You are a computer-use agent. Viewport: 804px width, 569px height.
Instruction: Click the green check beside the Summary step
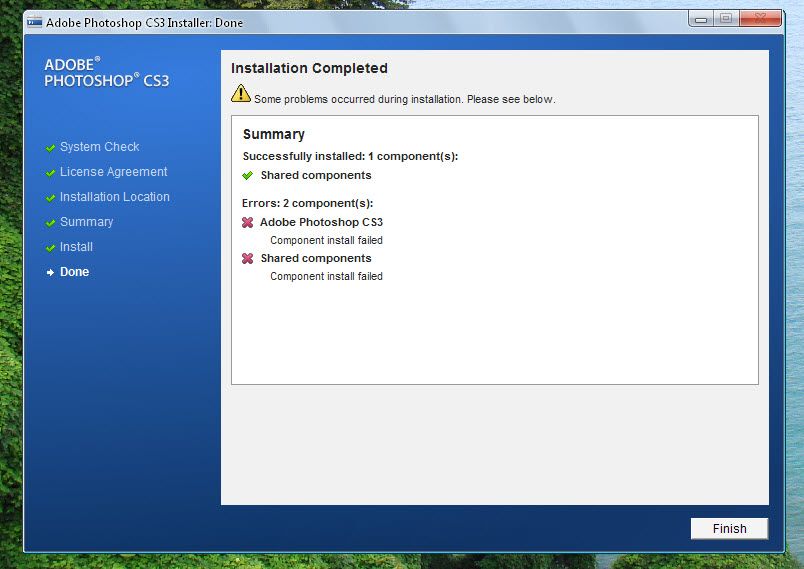(x=50, y=223)
